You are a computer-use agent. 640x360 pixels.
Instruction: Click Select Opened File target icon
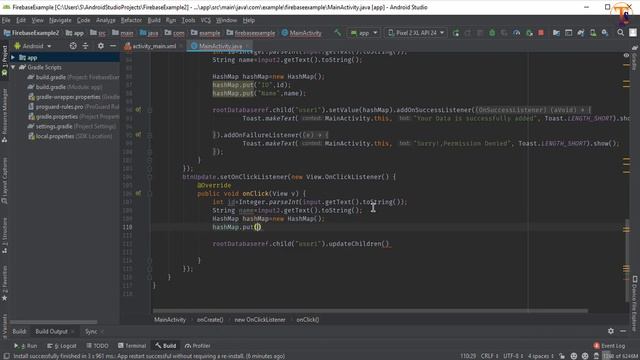73,46
